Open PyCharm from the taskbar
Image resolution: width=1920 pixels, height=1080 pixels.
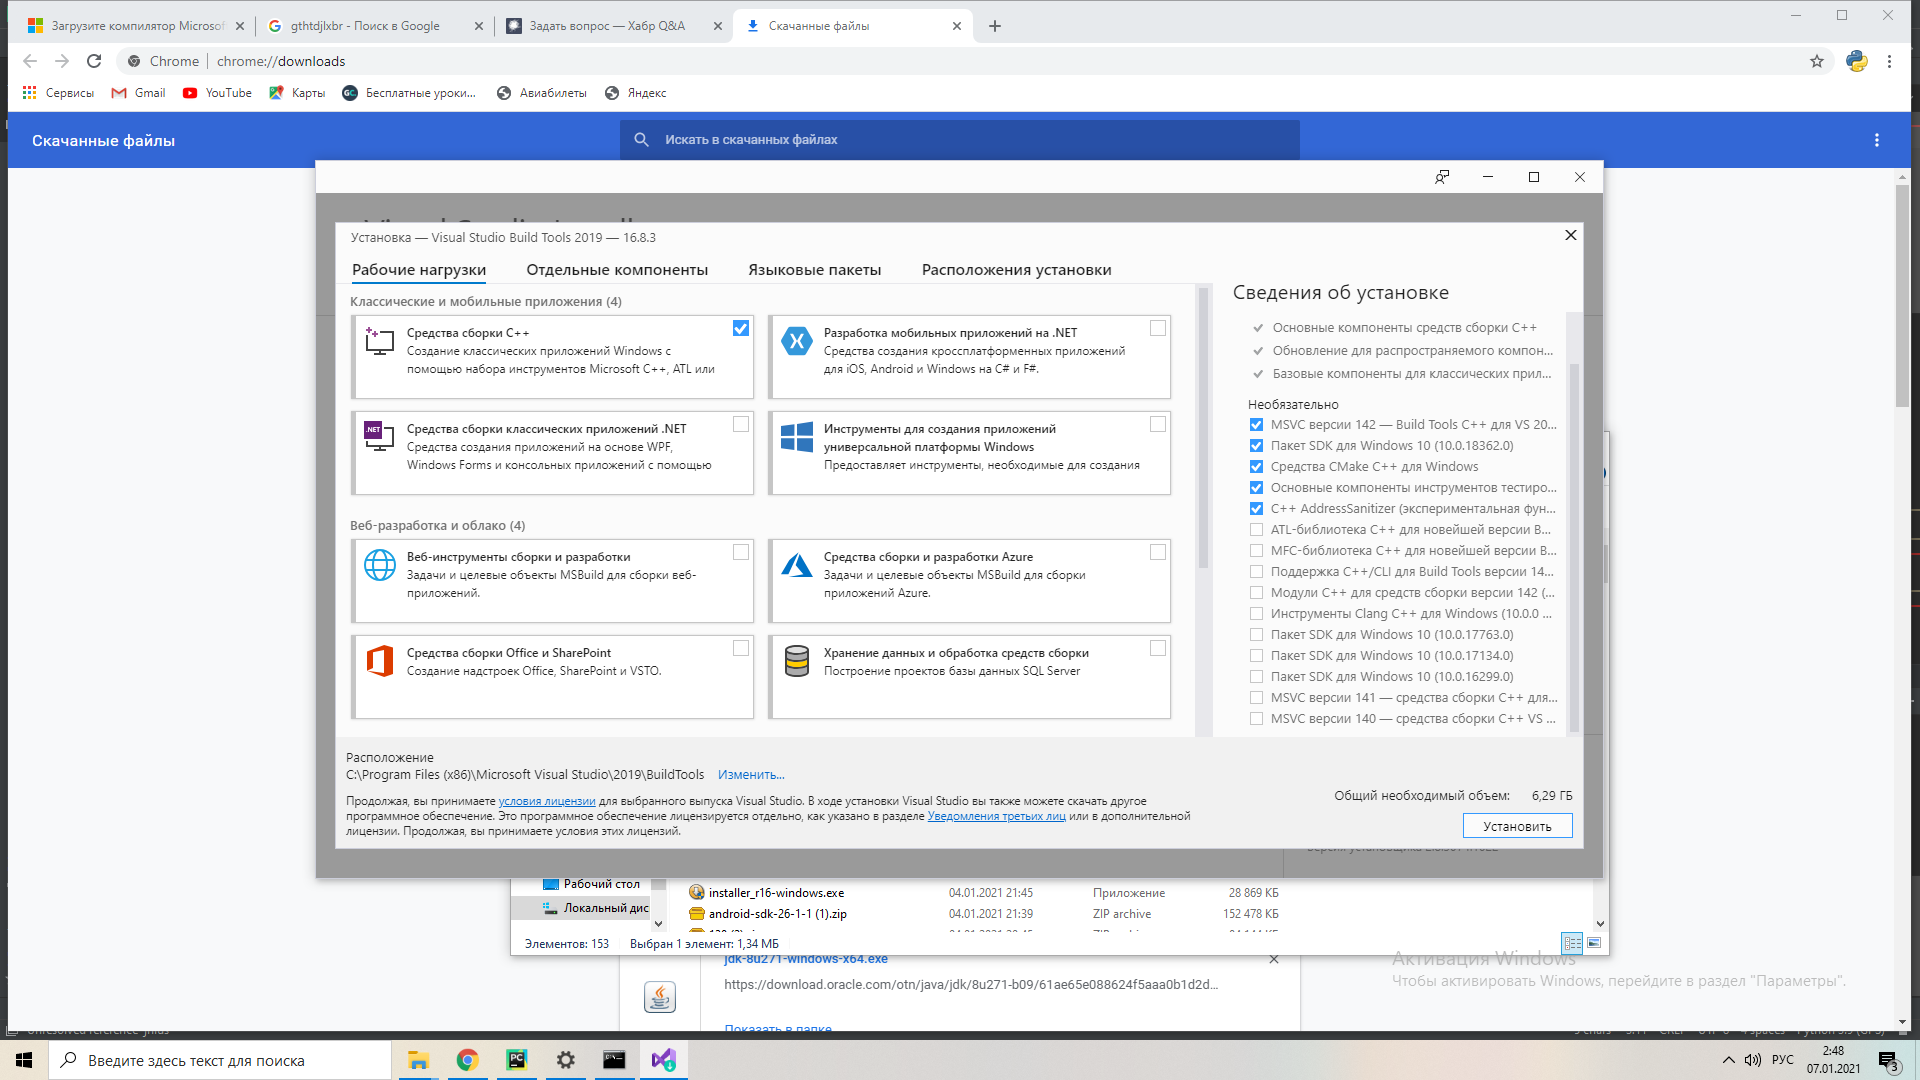(516, 1060)
